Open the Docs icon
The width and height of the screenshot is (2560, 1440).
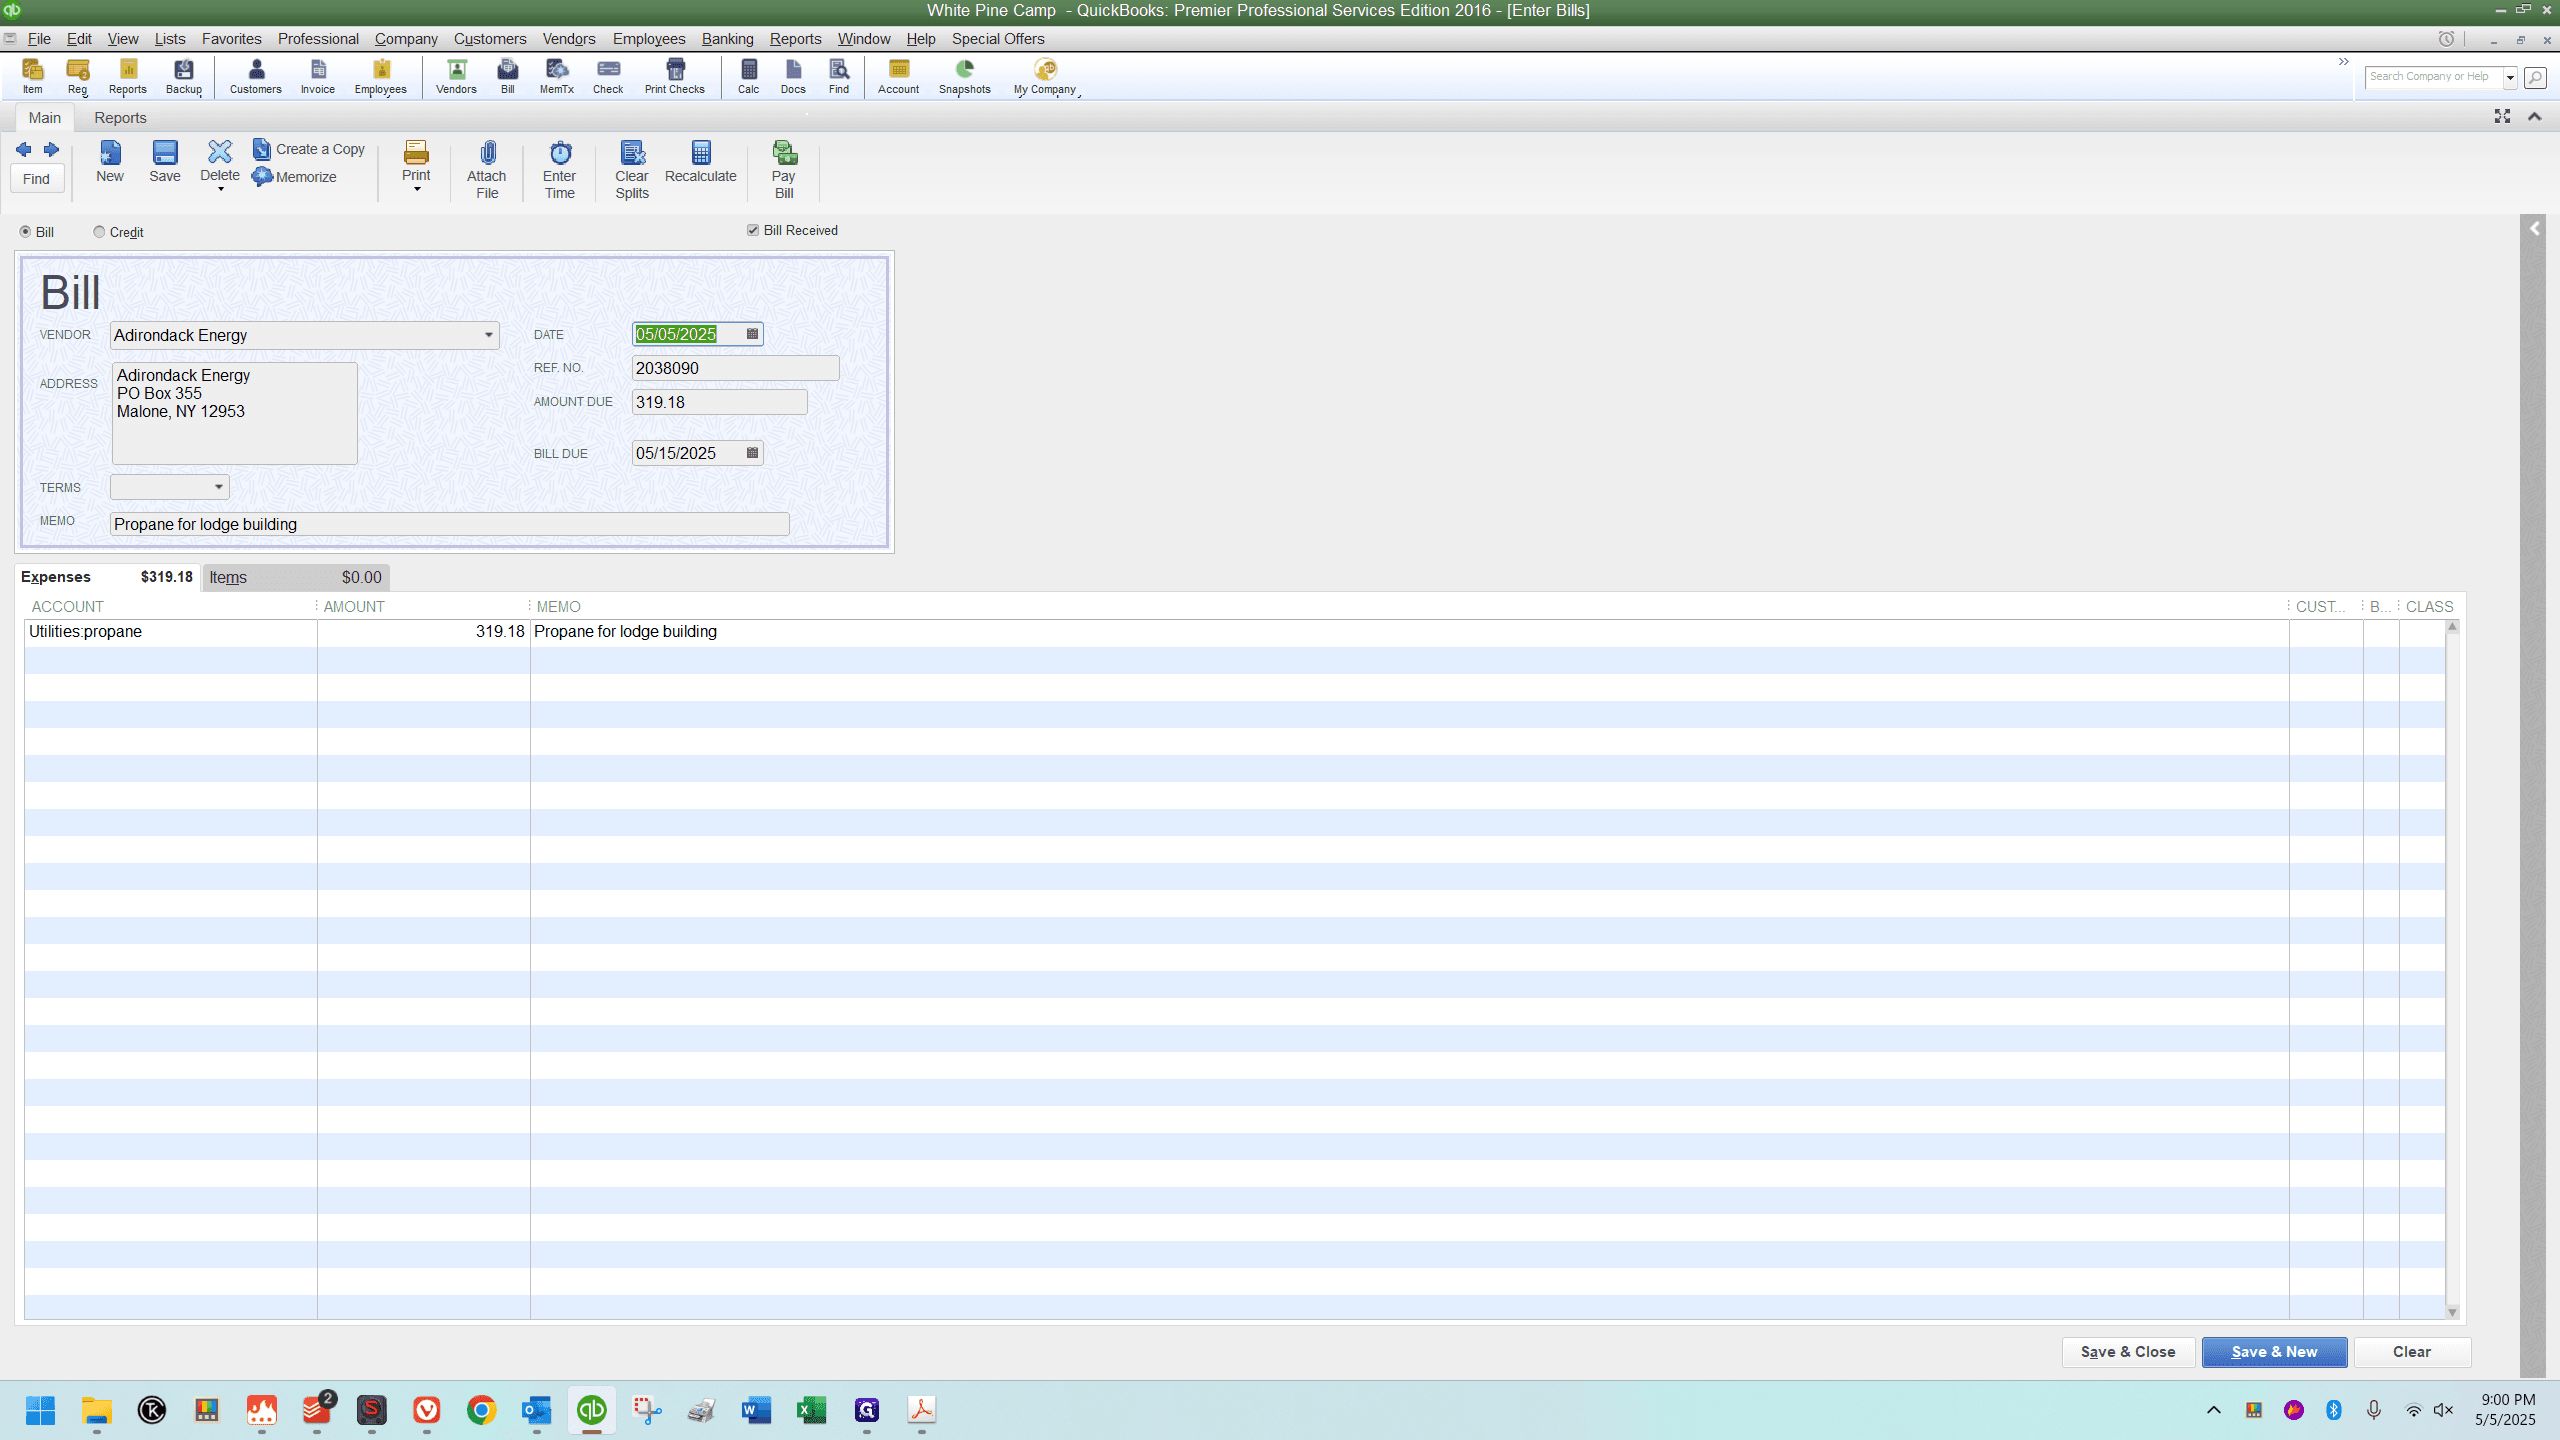click(x=793, y=76)
